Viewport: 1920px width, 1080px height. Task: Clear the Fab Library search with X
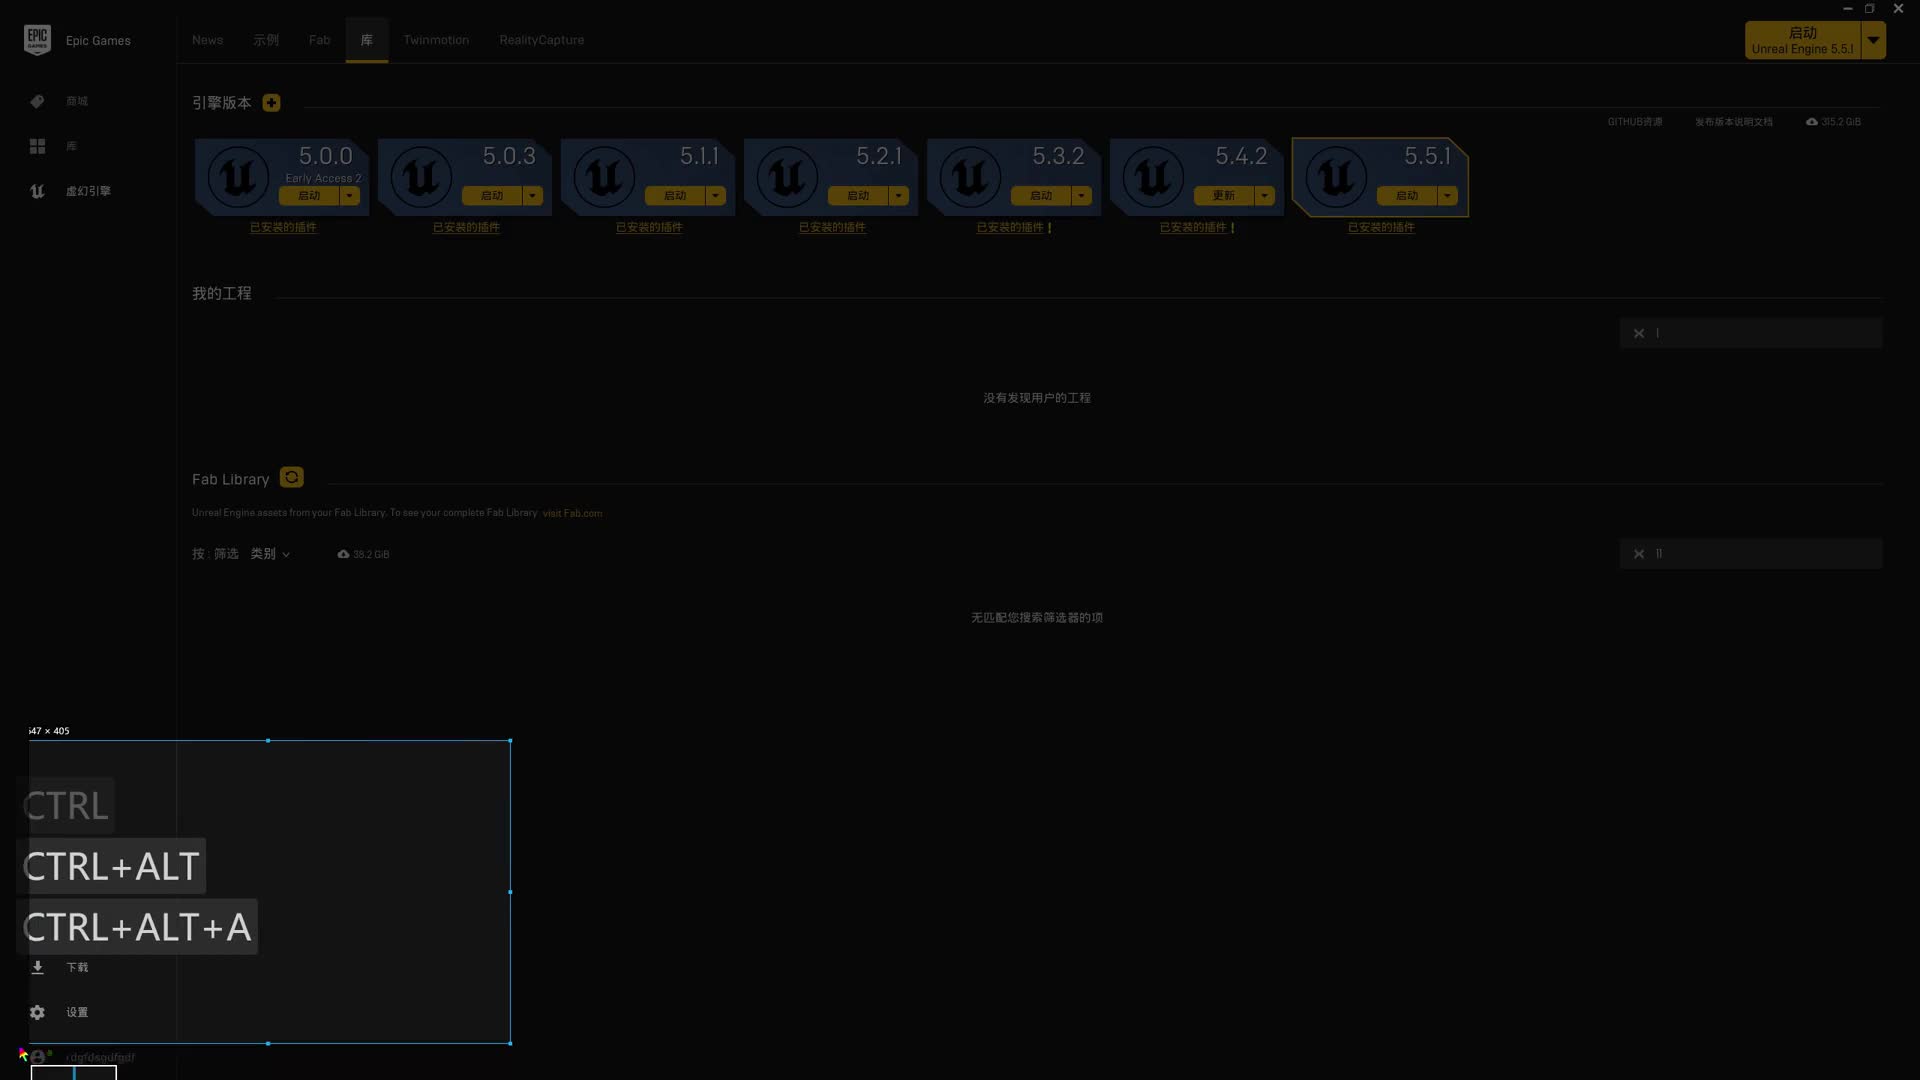pyautogui.click(x=1639, y=554)
